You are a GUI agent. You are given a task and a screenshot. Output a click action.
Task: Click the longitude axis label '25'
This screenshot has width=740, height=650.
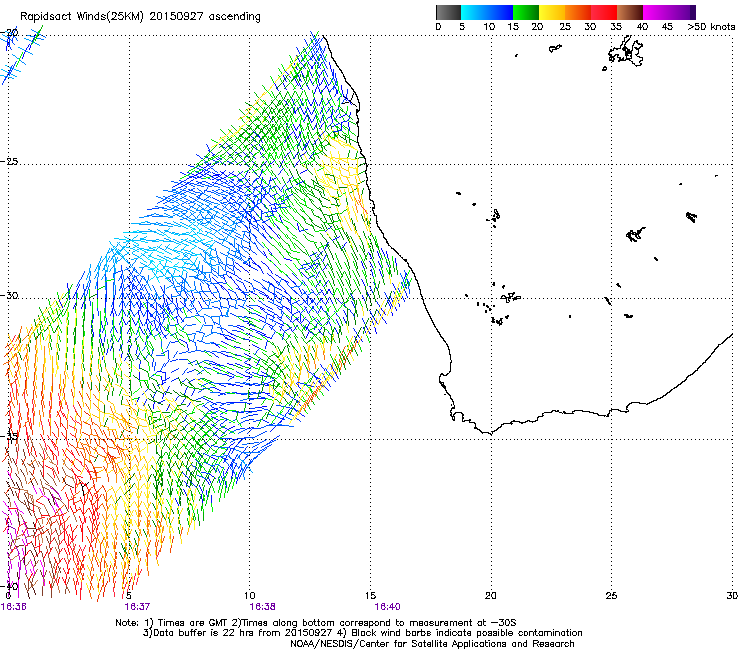[611, 595]
